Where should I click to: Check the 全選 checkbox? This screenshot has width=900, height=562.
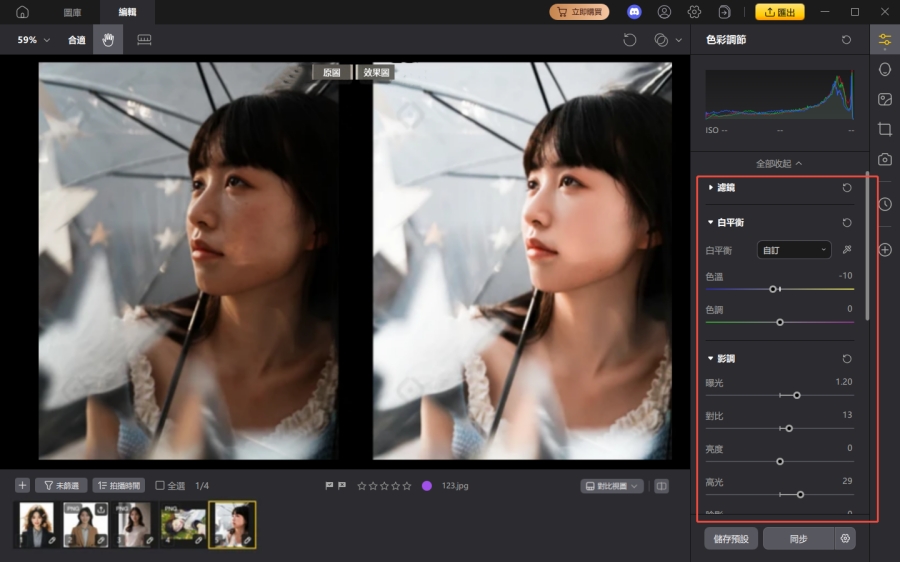160,486
